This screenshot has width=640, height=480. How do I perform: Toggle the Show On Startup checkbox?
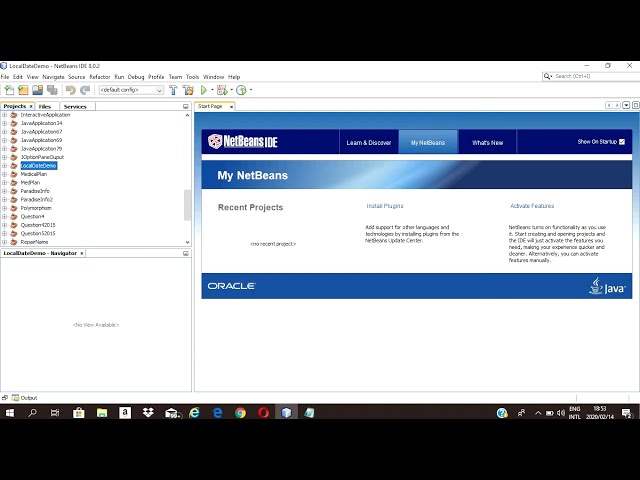pos(622,142)
